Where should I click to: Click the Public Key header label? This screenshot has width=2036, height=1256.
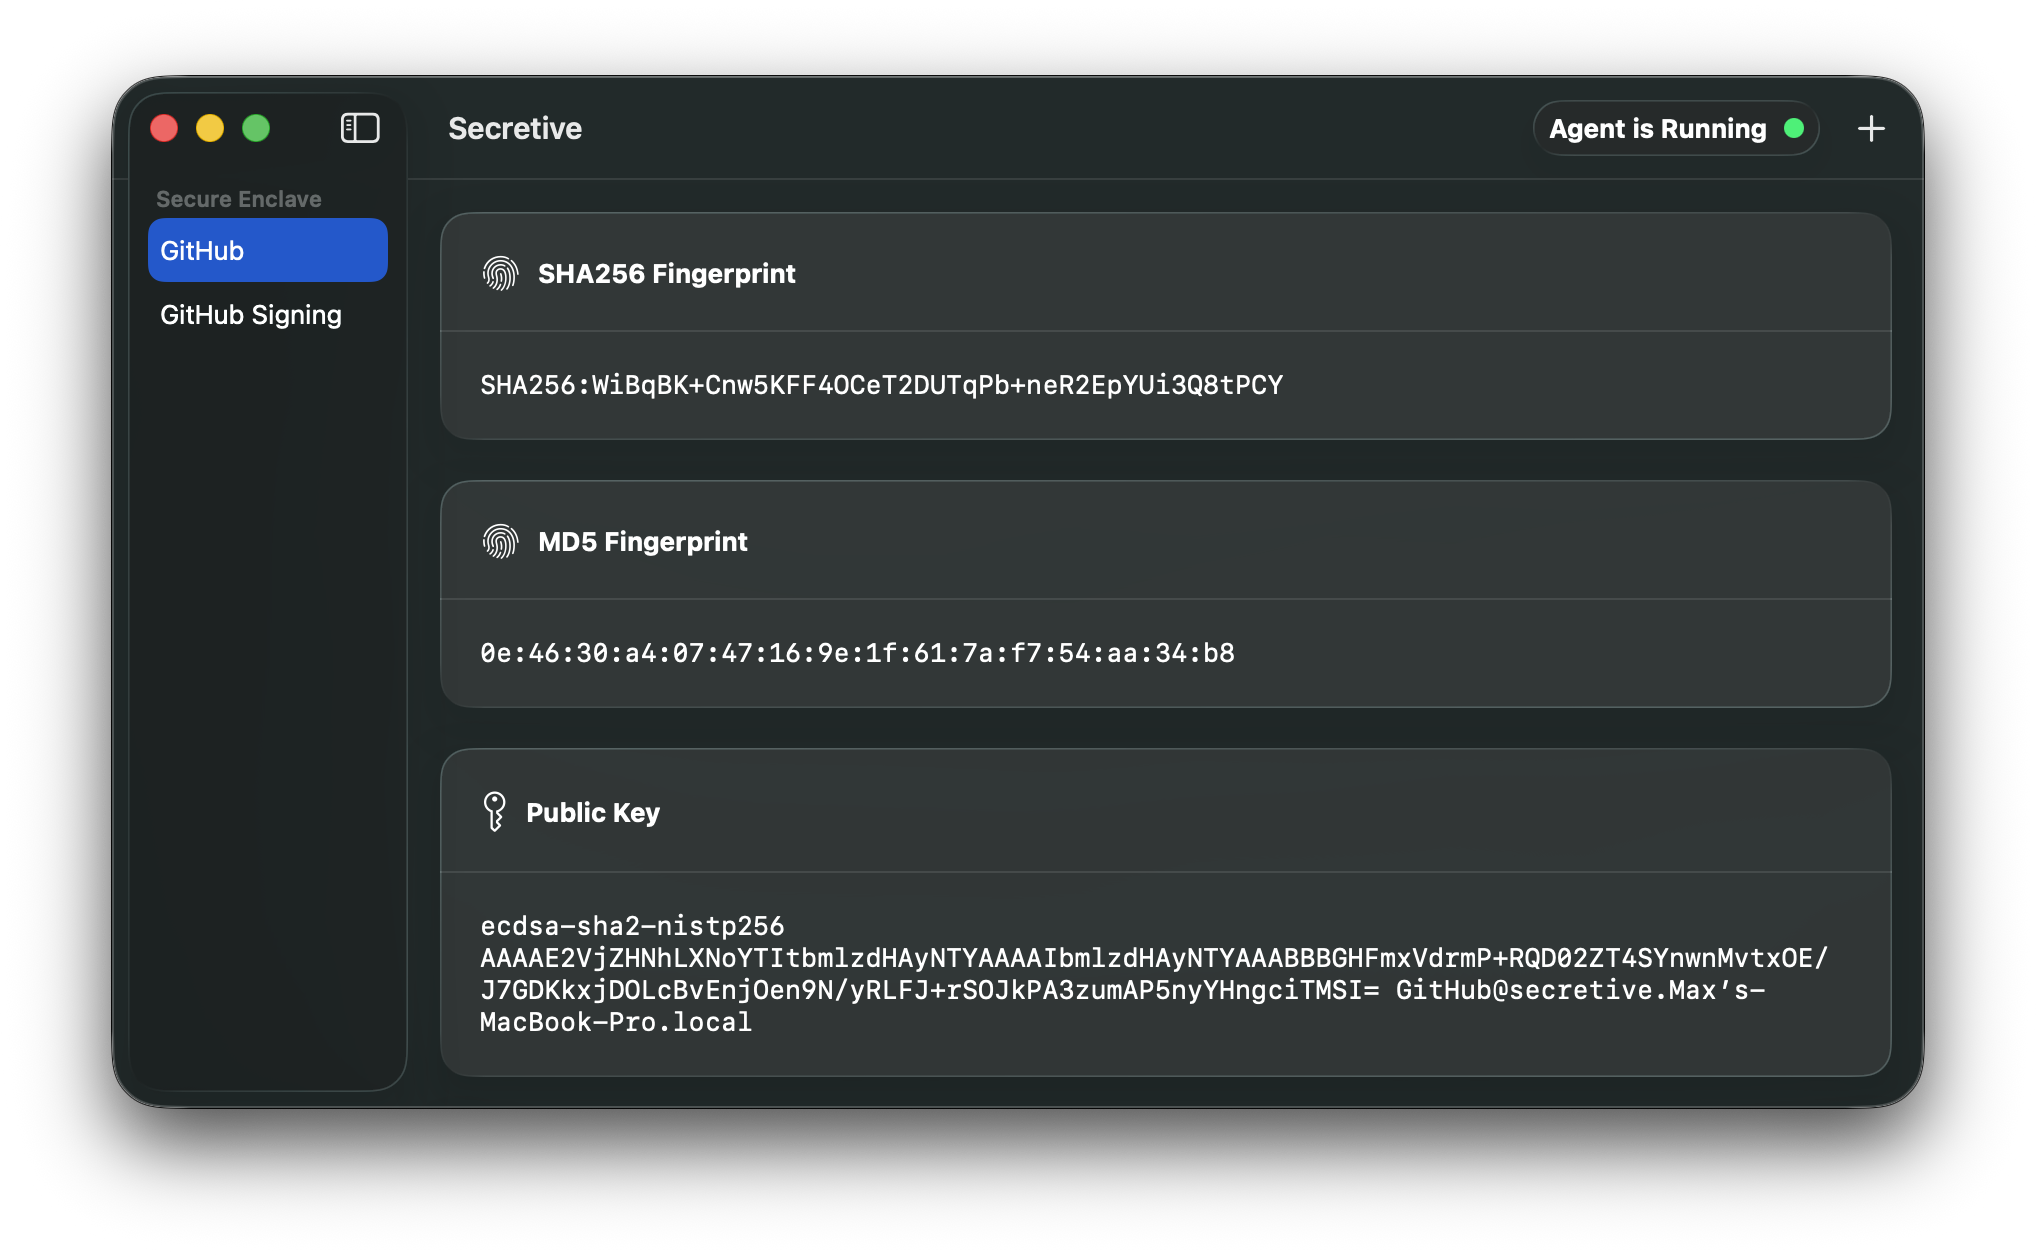[592, 812]
